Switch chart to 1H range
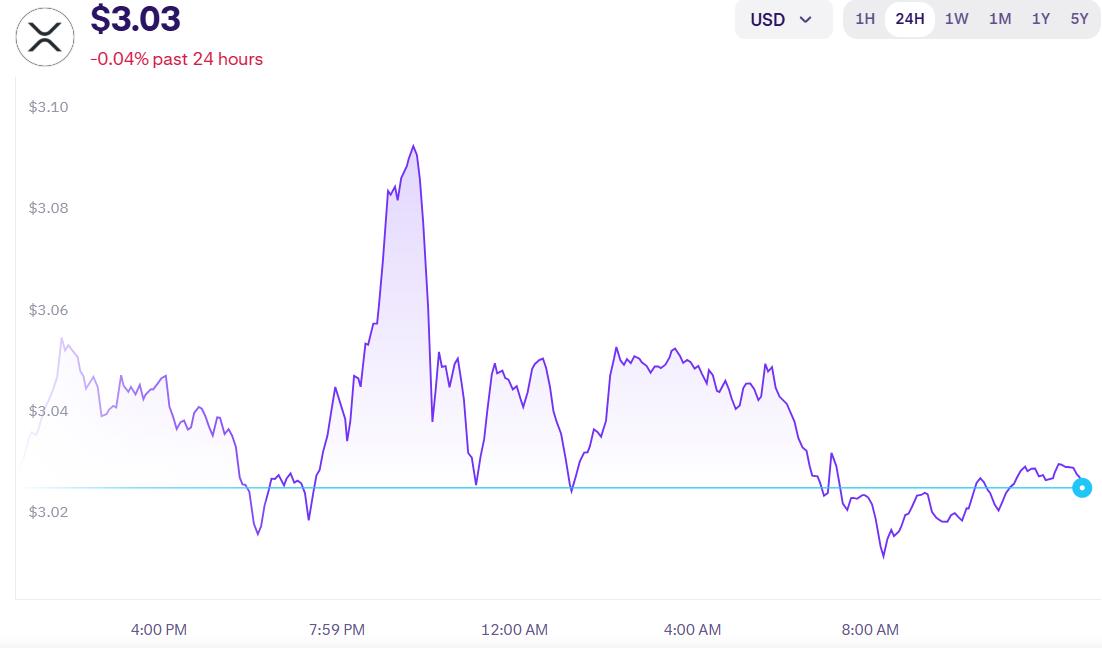This screenshot has width=1102, height=648. [x=865, y=19]
